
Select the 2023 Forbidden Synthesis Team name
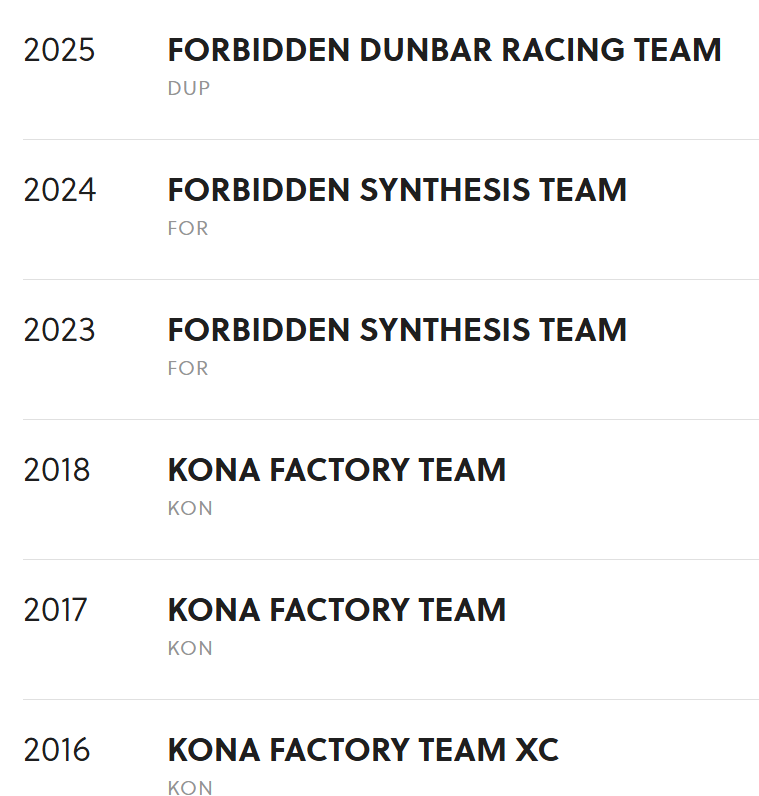(397, 330)
